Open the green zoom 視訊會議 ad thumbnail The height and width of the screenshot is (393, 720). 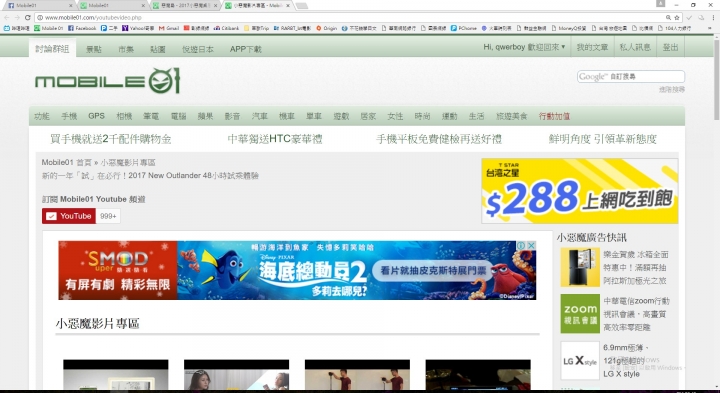point(580,314)
